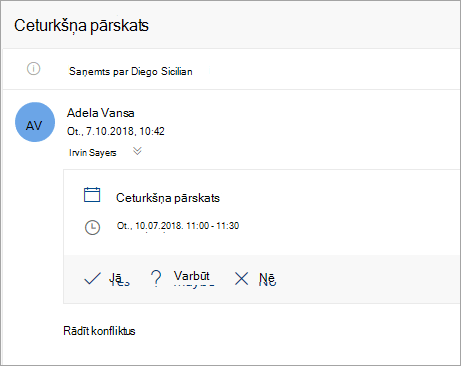
Task: Click sender name 'Adela Vansa'
Action: [x=101, y=113]
